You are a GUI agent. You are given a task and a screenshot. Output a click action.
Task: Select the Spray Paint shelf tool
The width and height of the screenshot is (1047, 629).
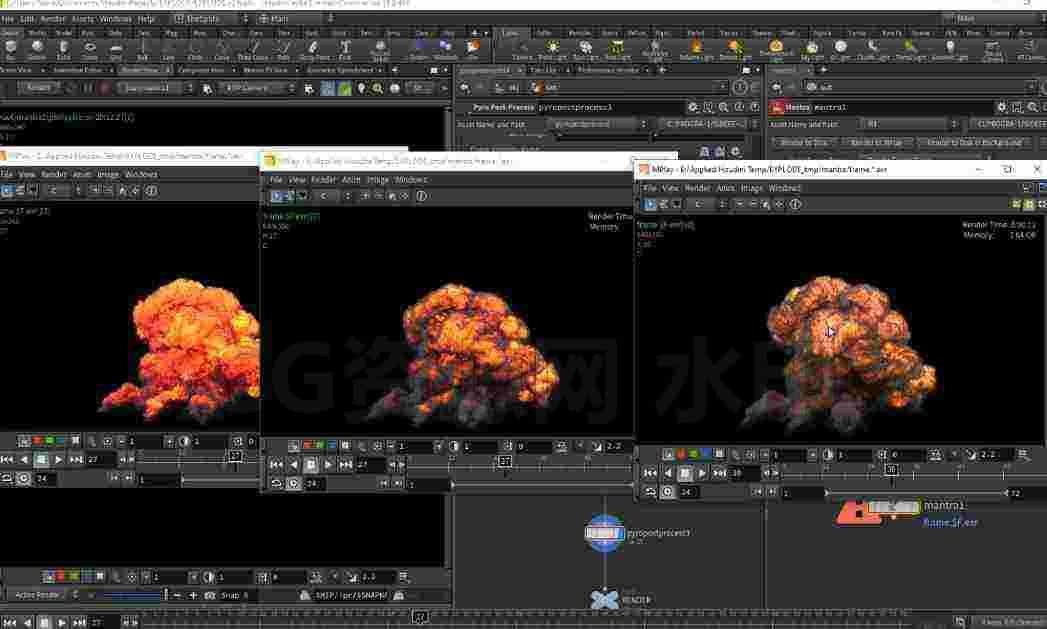coord(314,49)
